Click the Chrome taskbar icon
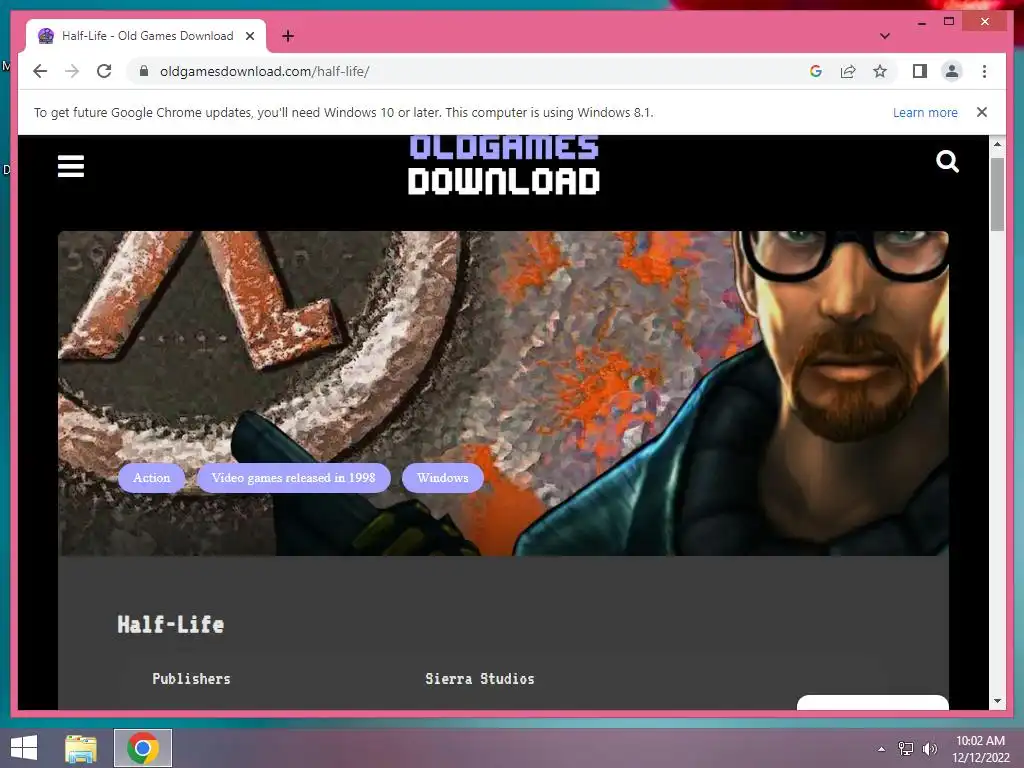Image resolution: width=1024 pixels, height=768 pixels. click(x=143, y=748)
